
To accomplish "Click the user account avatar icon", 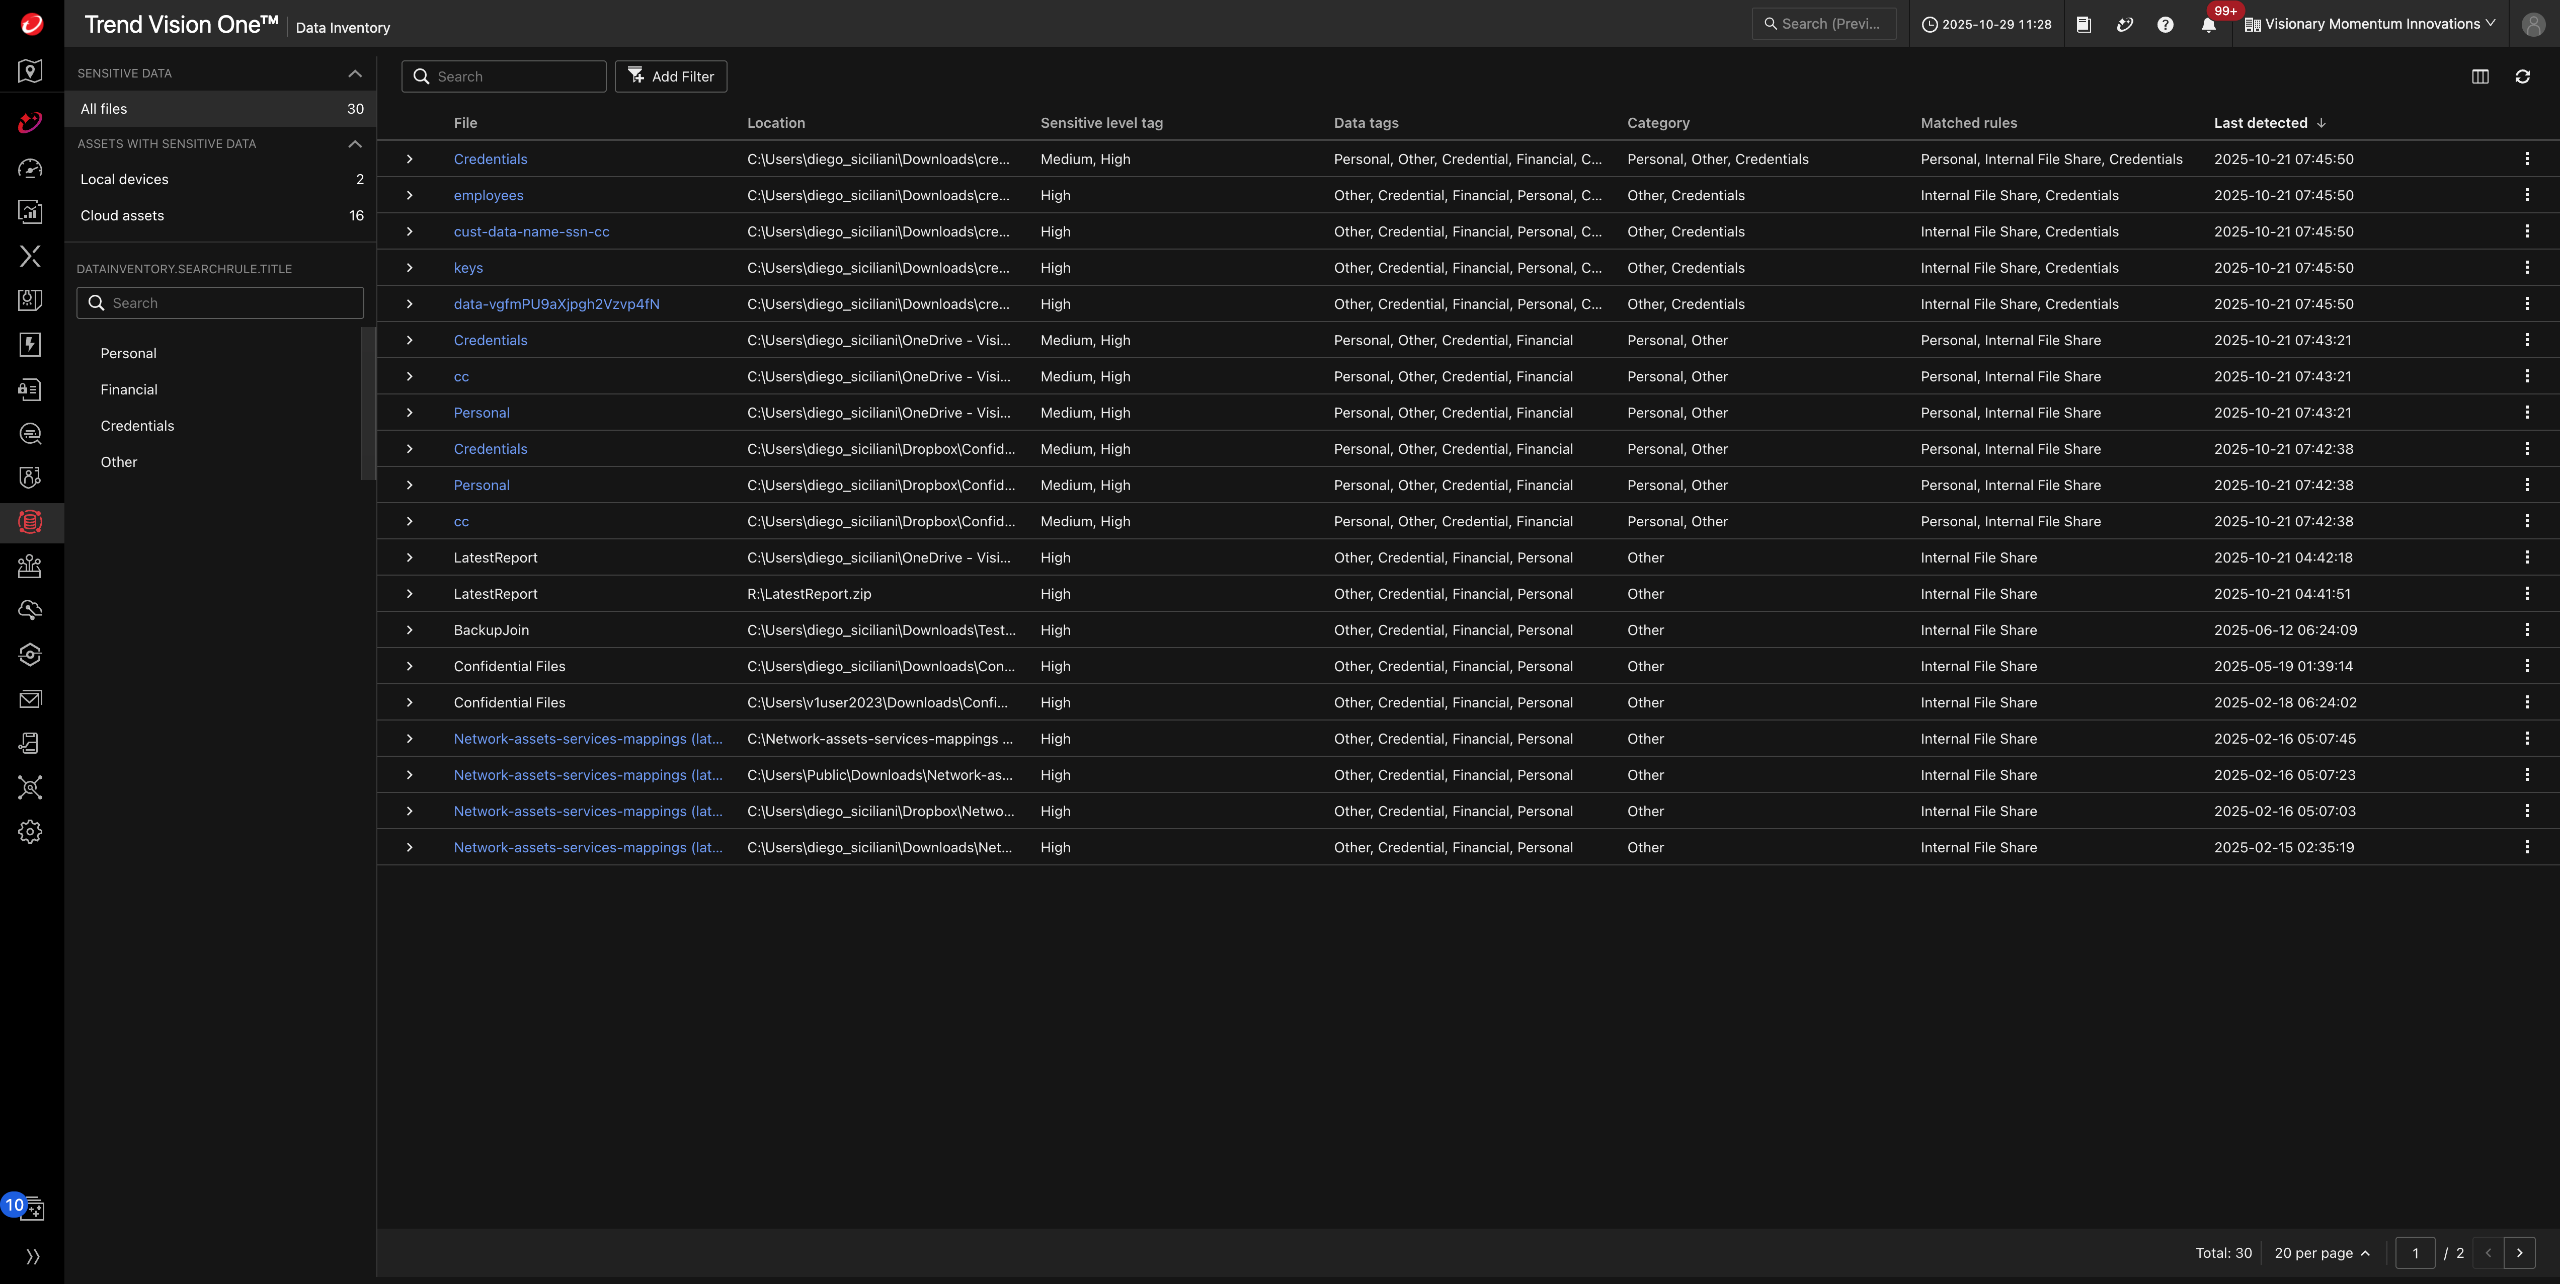I will [2533, 25].
